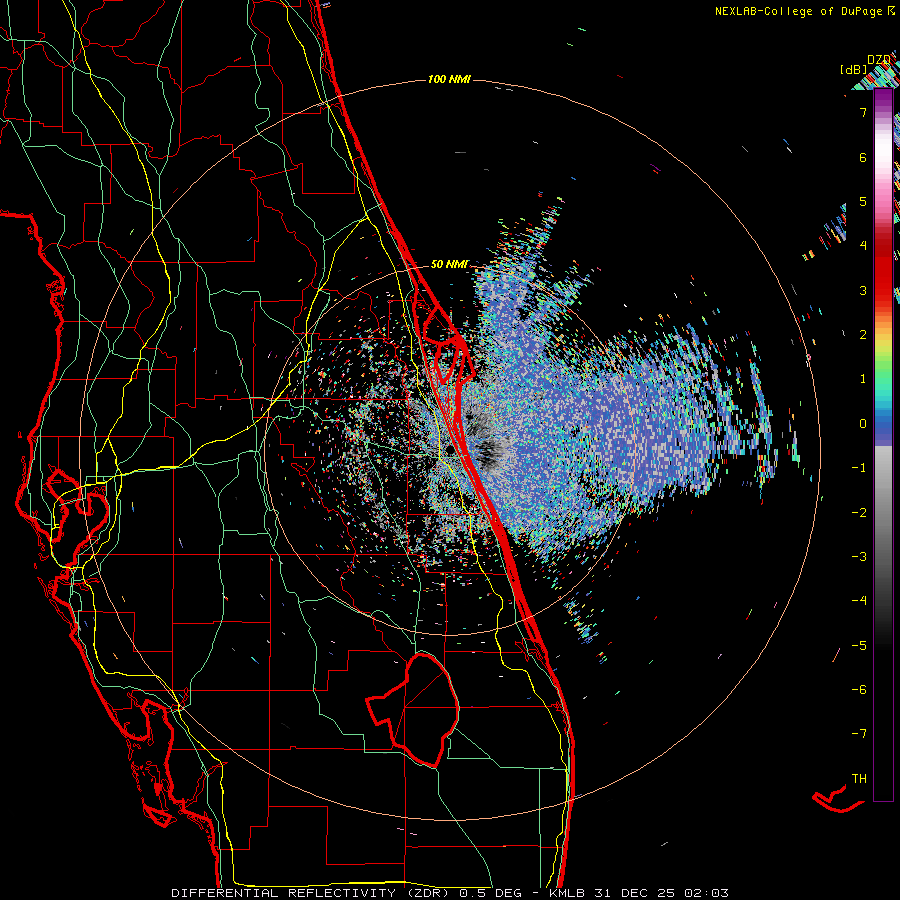The width and height of the screenshot is (900, 900).
Task: Click the 50 NMI range ring label
Action: tap(449, 264)
